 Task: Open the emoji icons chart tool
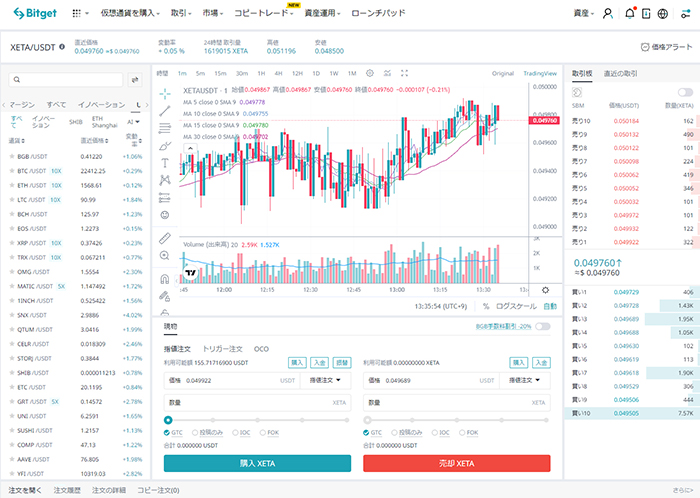click(165, 215)
